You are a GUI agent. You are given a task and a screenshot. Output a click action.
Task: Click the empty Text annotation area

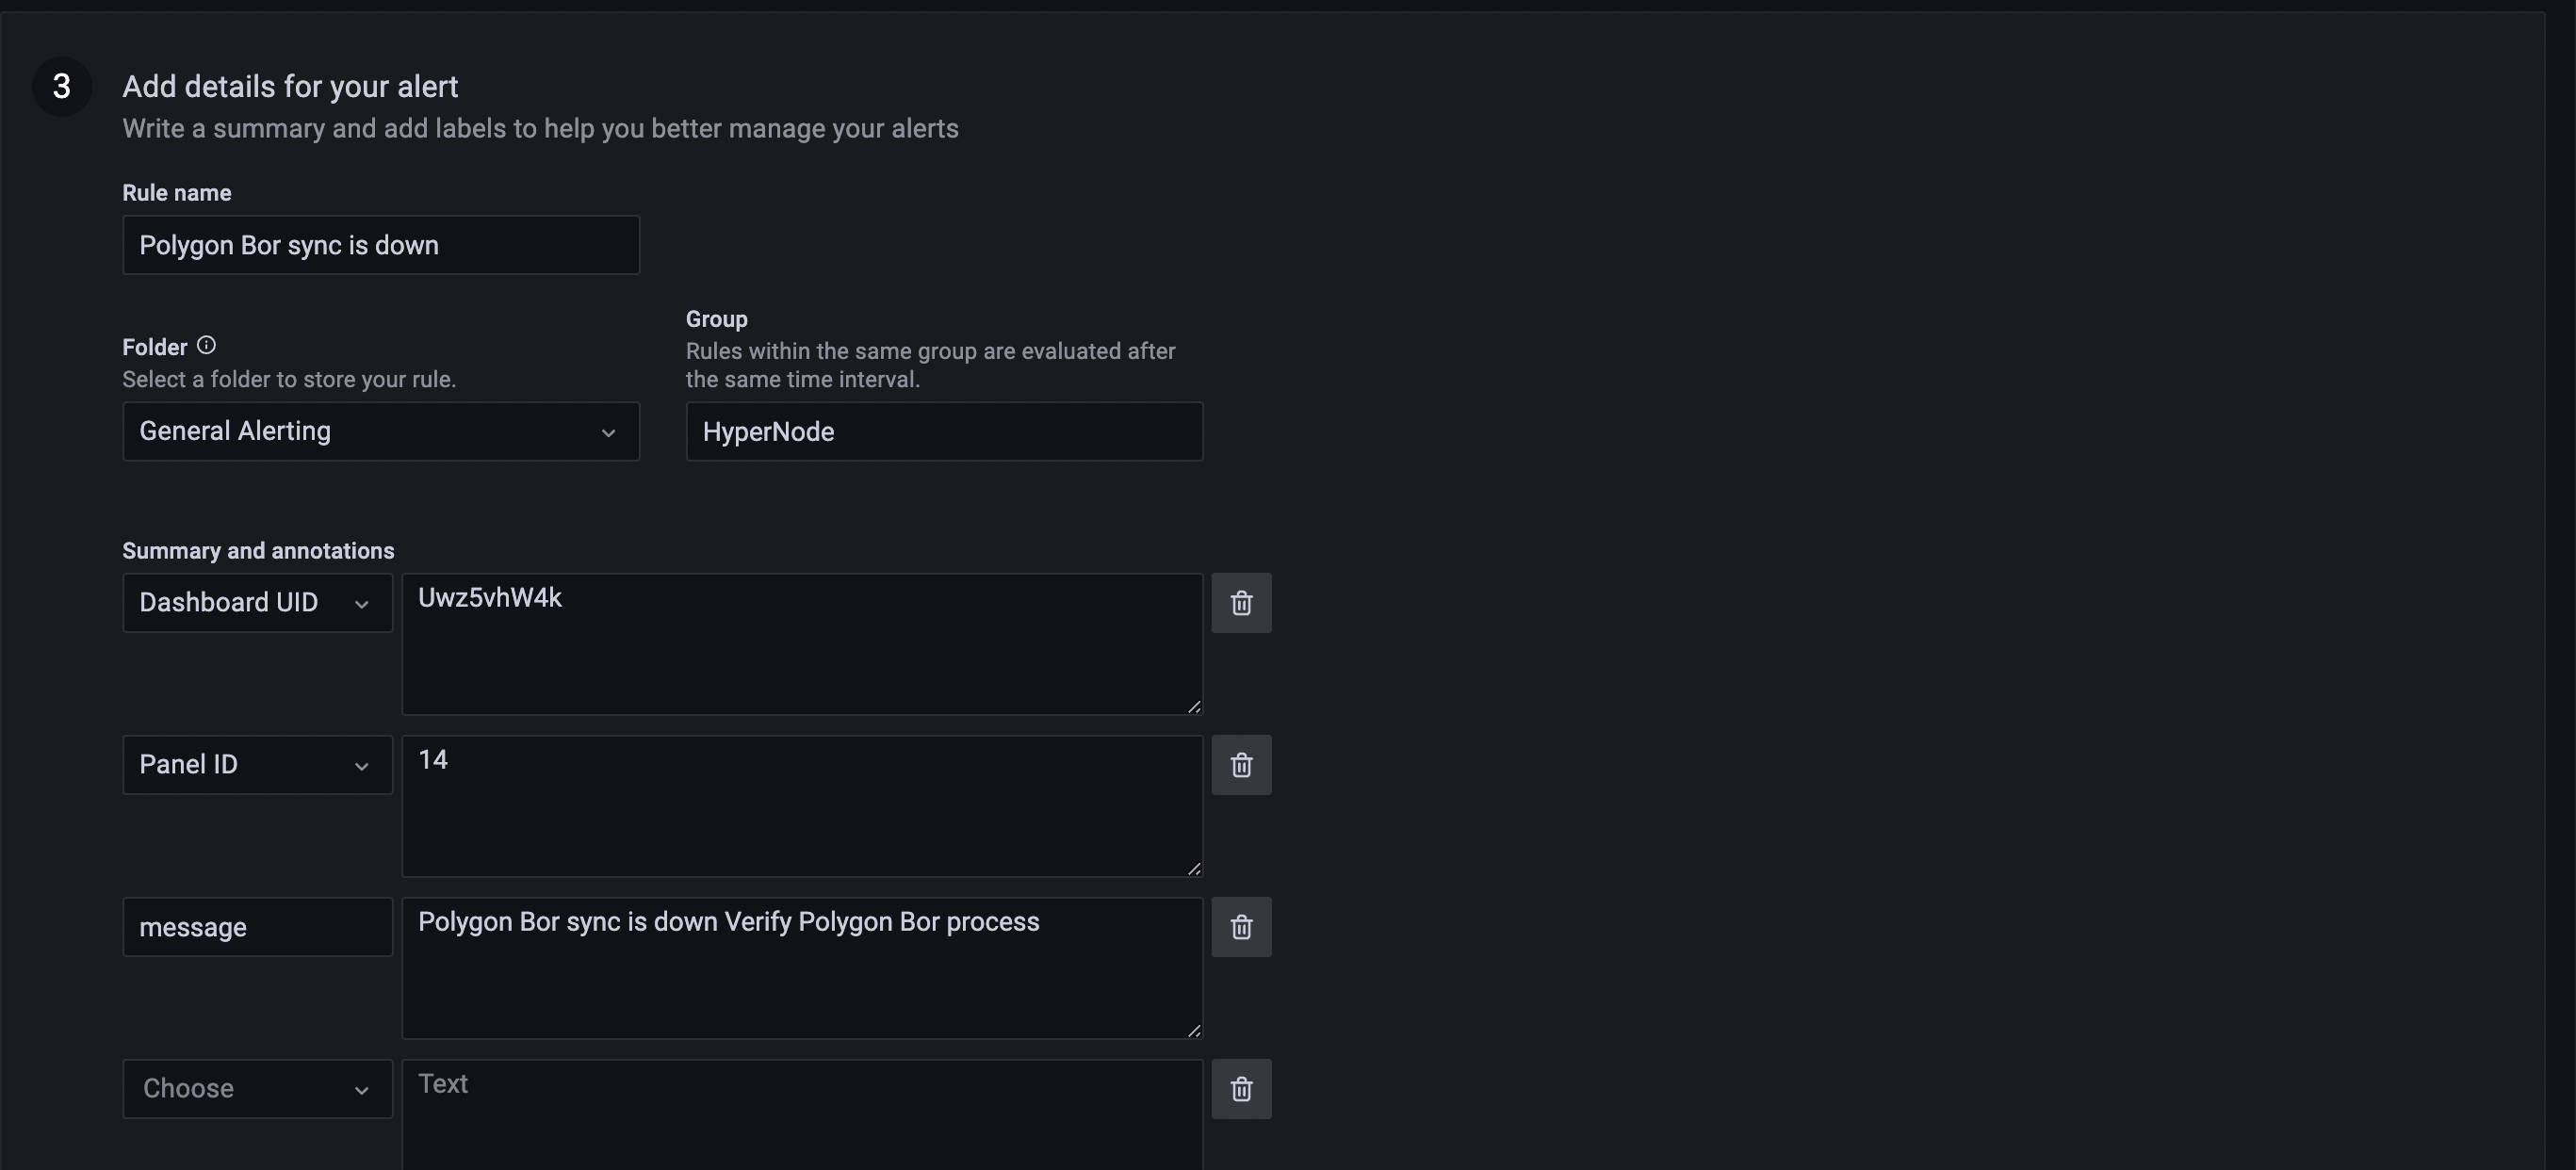(x=801, y=1115)
